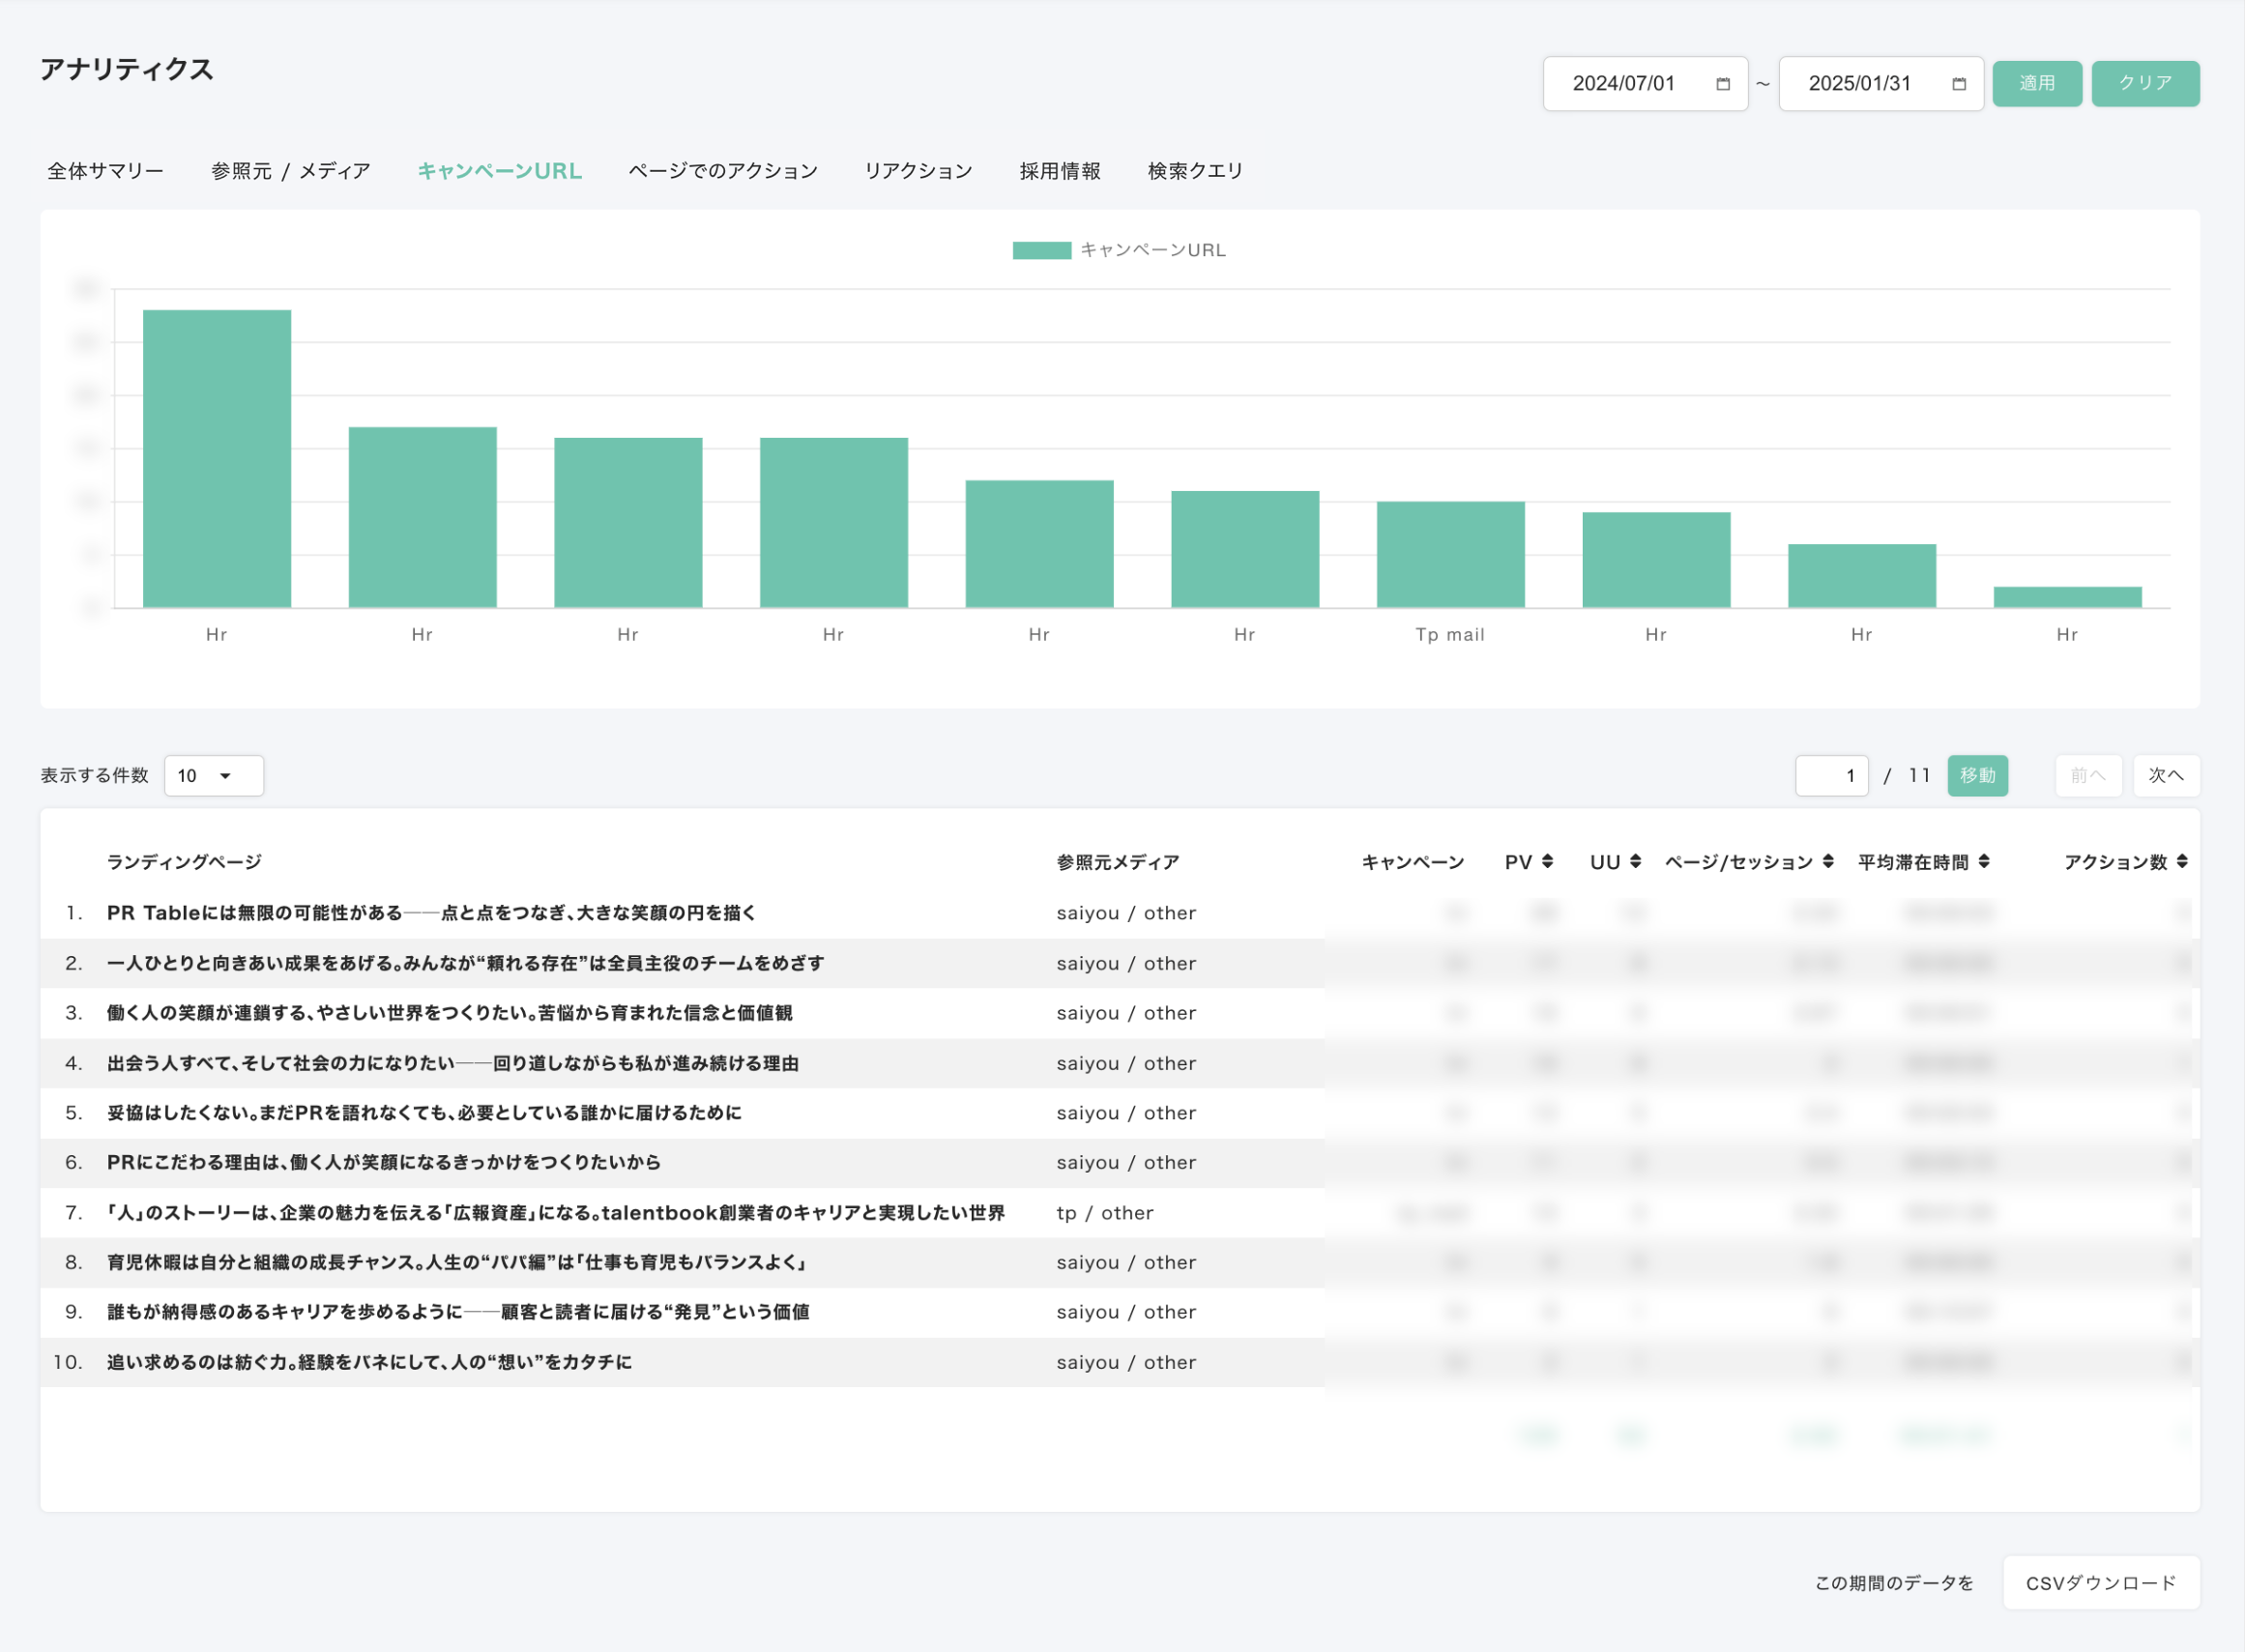Open row 7 「人」のストーリーは

pyautogui.click(x=555, y=1213)
